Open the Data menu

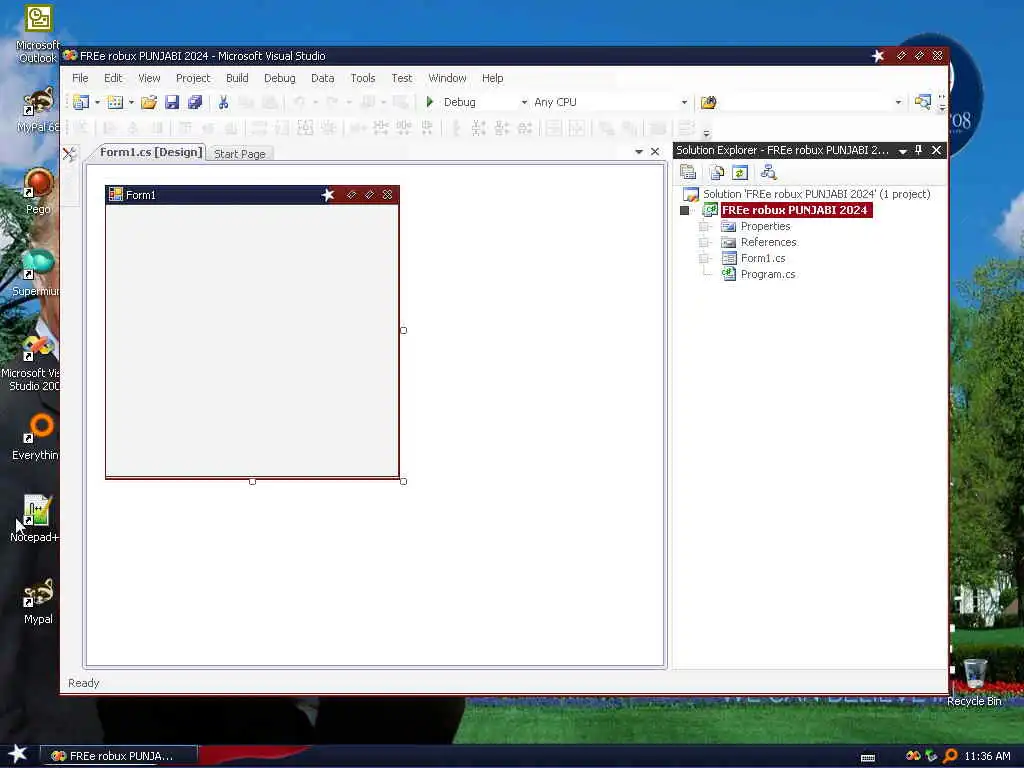323,78
